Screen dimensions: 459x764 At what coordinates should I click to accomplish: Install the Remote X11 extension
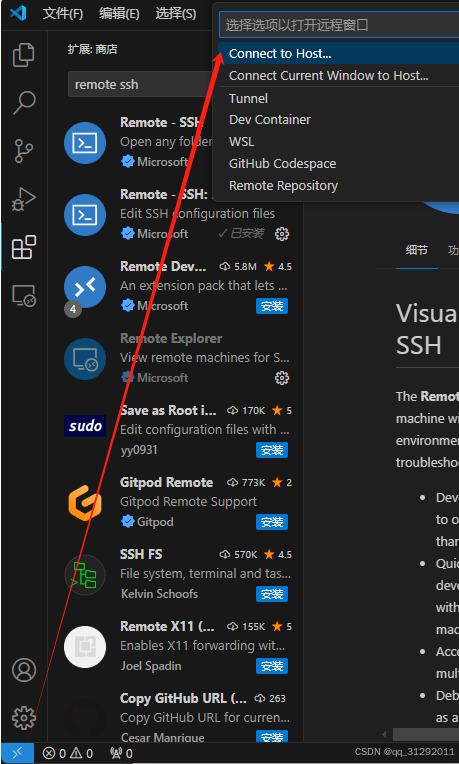[x=272, y=666]
